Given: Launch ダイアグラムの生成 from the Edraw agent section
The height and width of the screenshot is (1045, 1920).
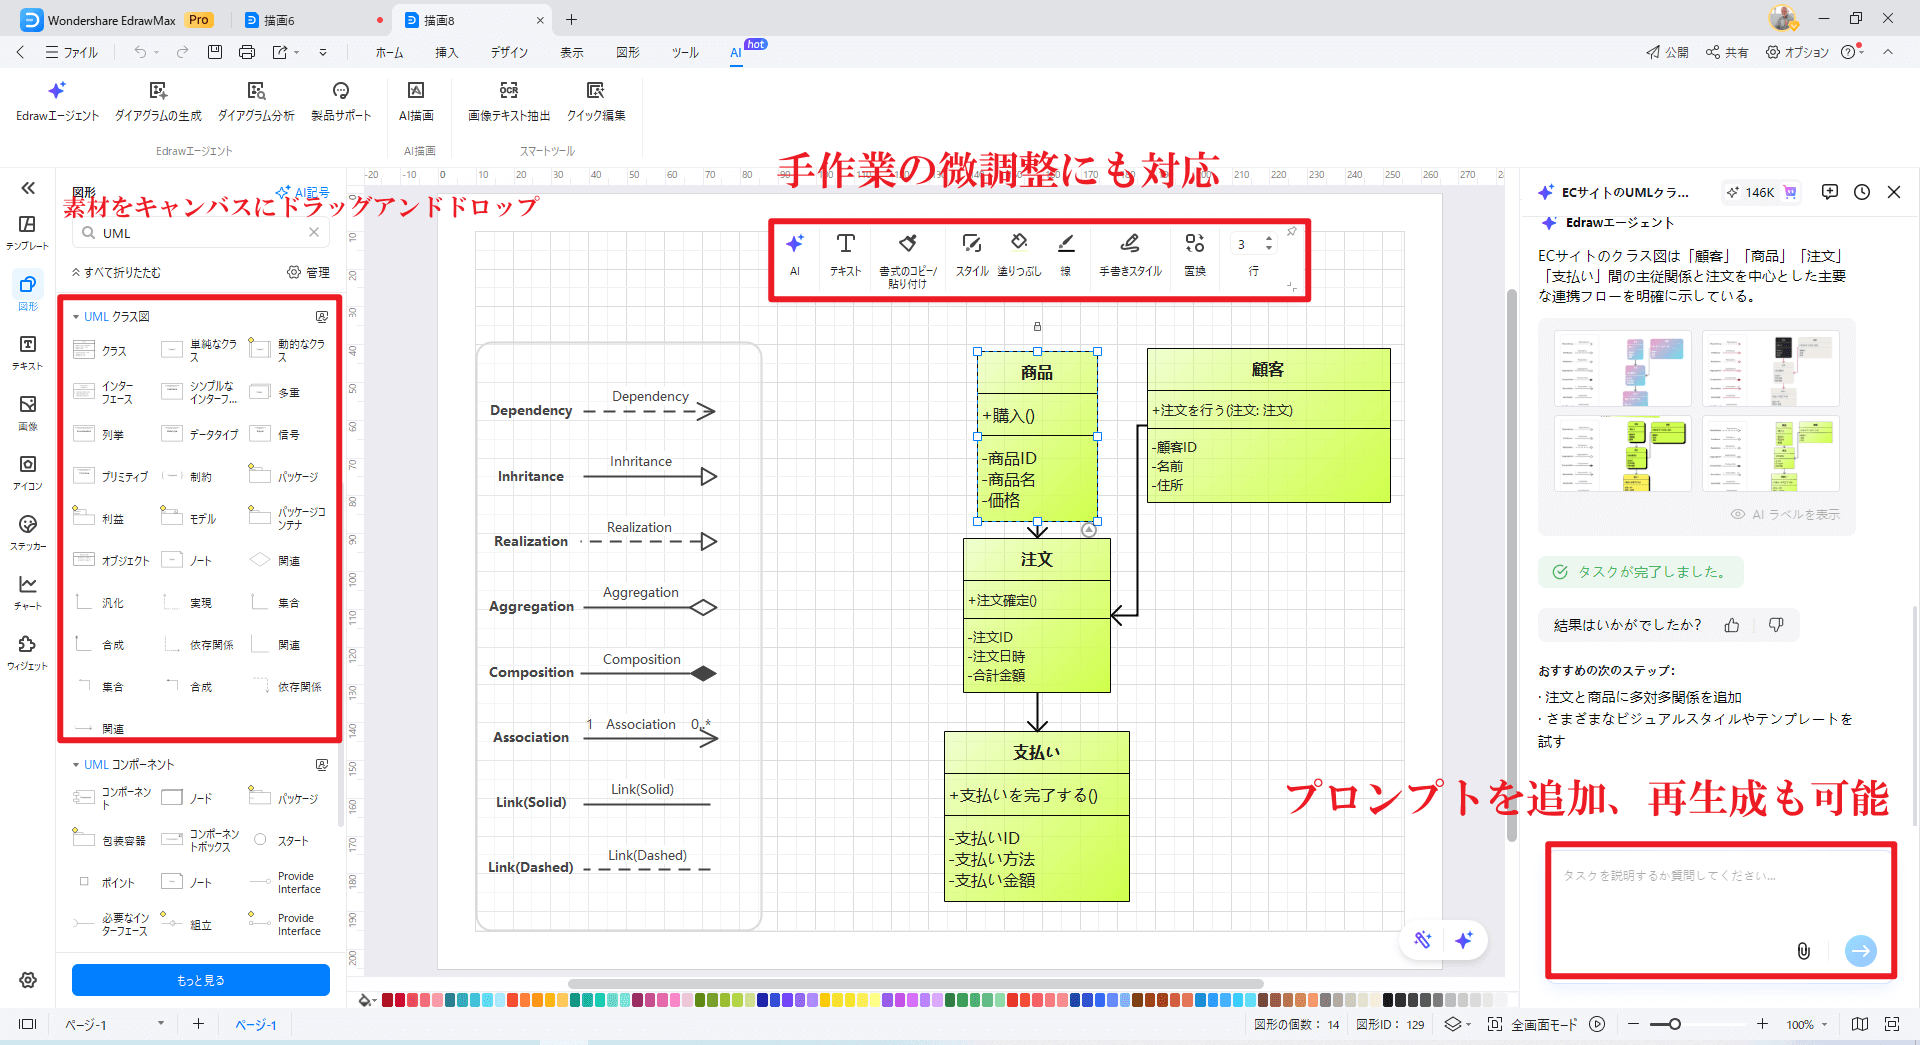Looking at the screenshot, I should 157,100.
